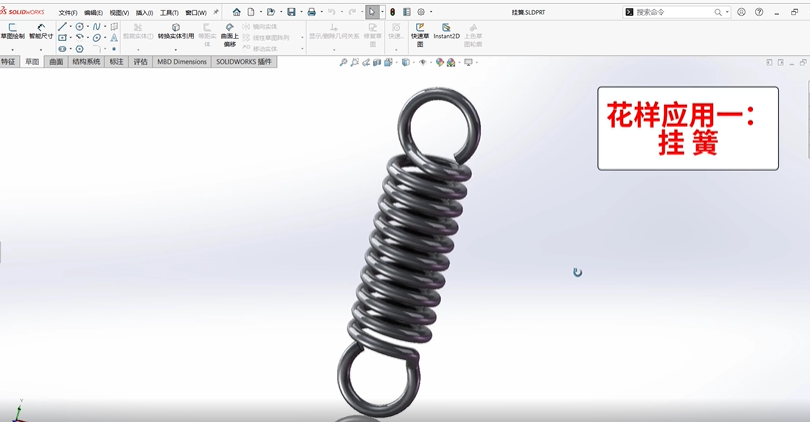Select the Smart Dimension (智能尺寸) tool
This screenshot has height=422, width=810.
tap(41, 30)
